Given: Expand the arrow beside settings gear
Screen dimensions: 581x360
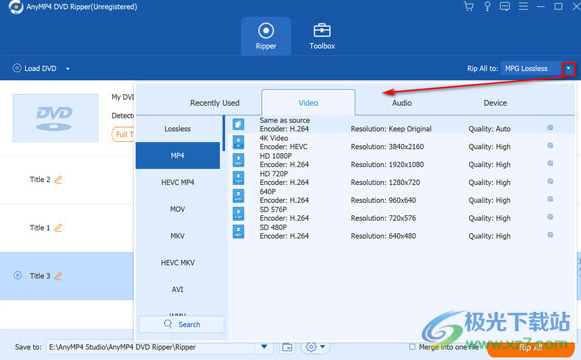Looking at the screenshot, I should point(322,347).
